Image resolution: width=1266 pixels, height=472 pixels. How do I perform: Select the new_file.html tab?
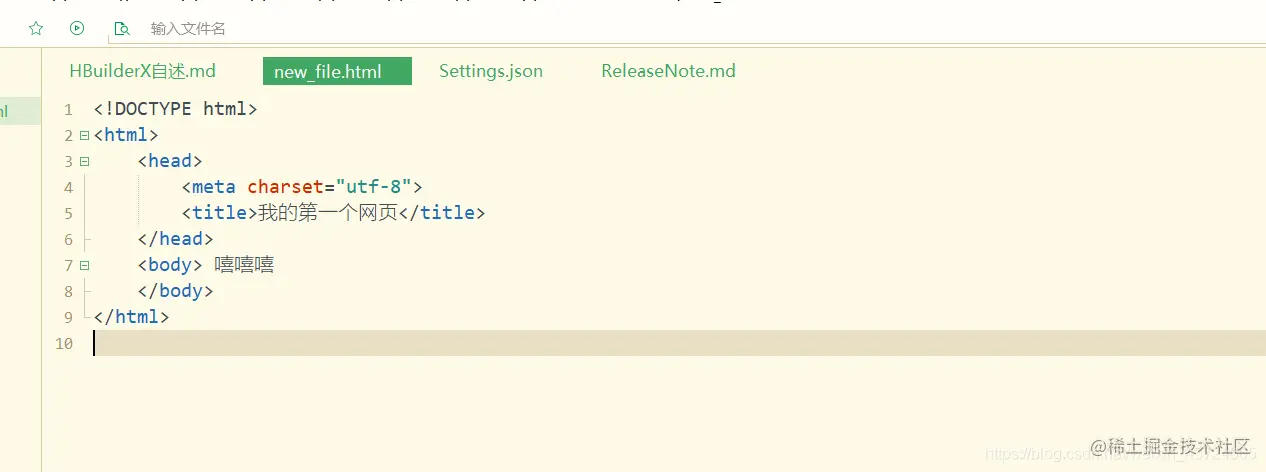click(337, 71)
